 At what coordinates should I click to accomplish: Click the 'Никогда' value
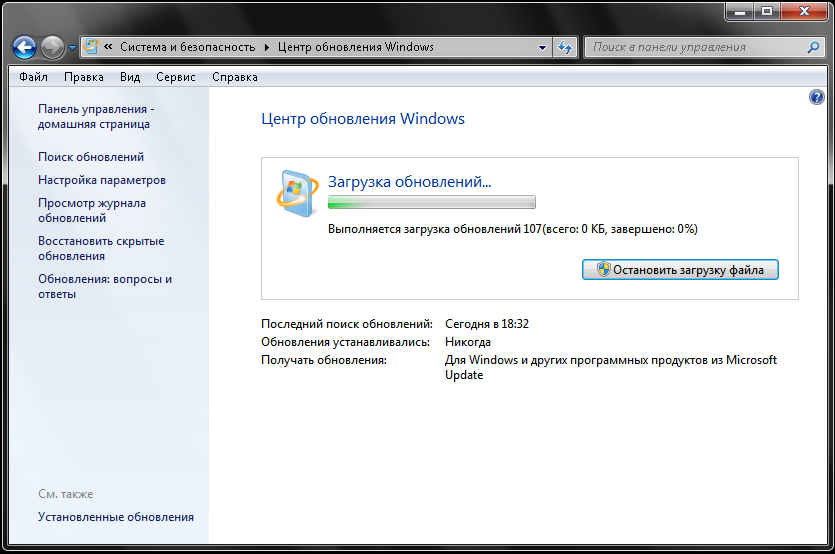click(468, 342)
